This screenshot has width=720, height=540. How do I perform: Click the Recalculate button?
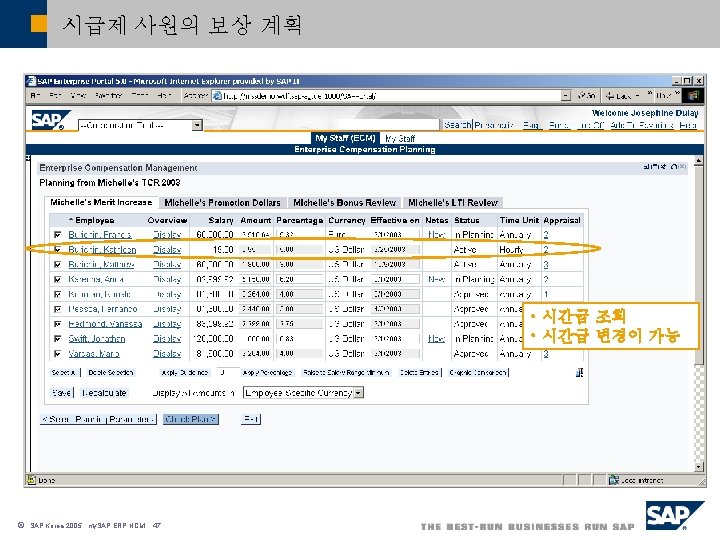click(x=104, y=393)
